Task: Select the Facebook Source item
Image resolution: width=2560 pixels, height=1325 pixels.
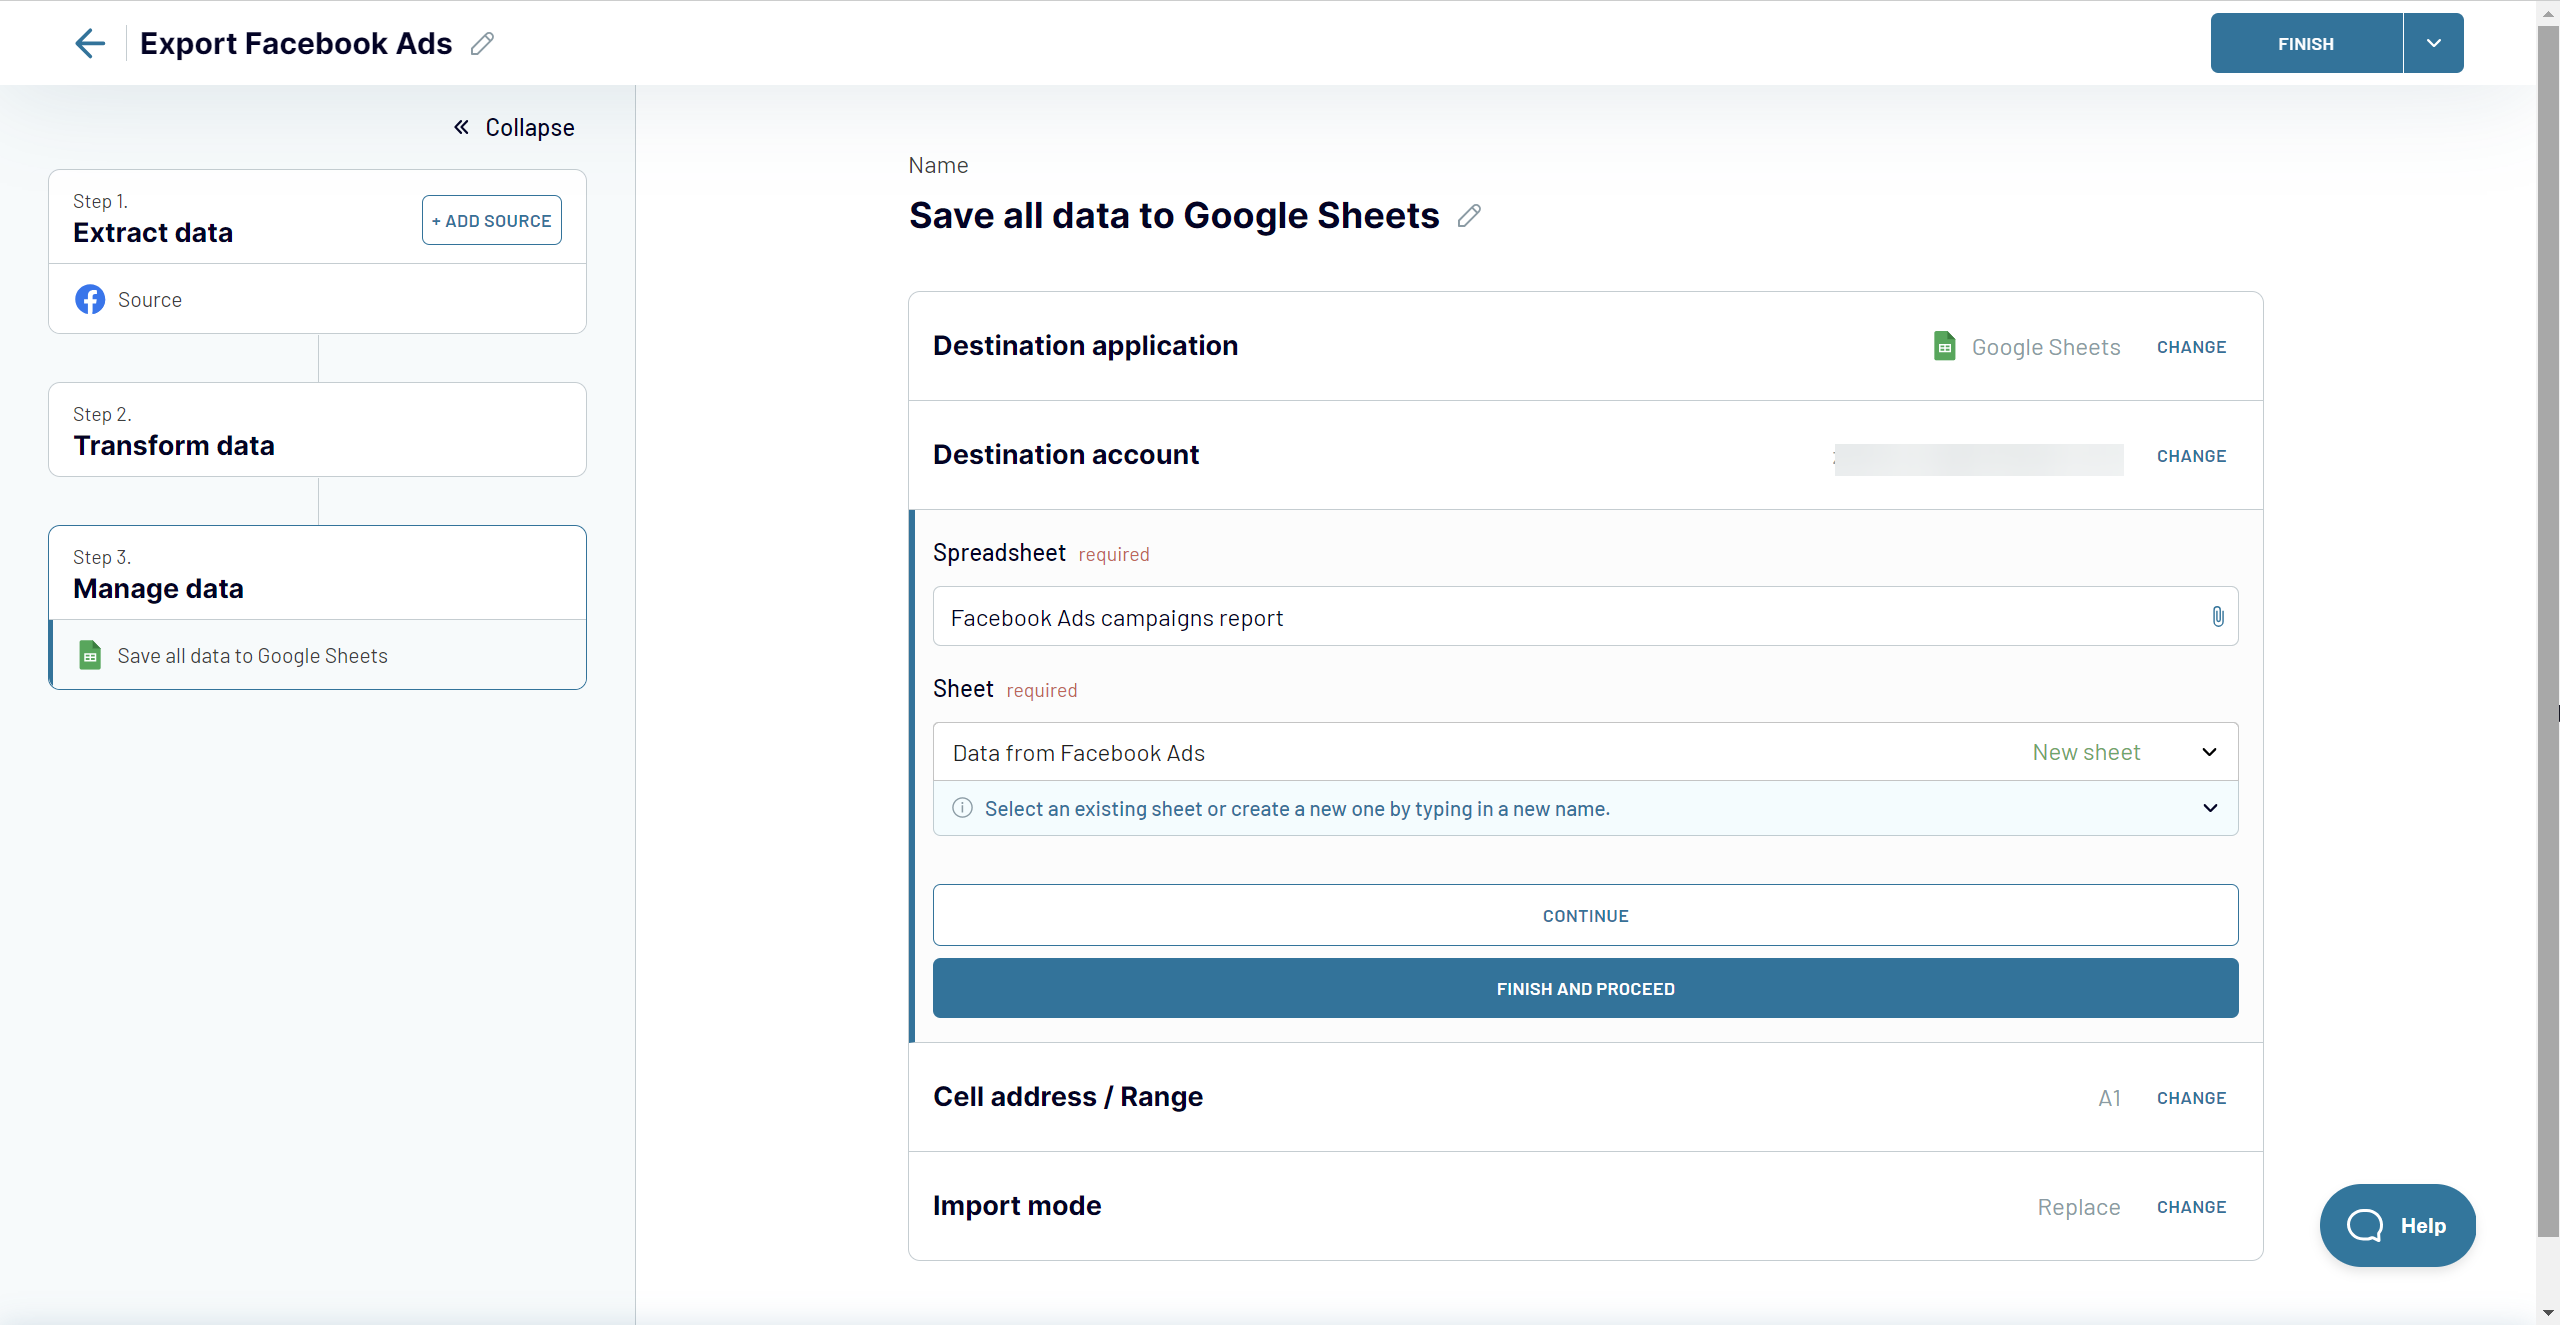Action: coord(317,299)
